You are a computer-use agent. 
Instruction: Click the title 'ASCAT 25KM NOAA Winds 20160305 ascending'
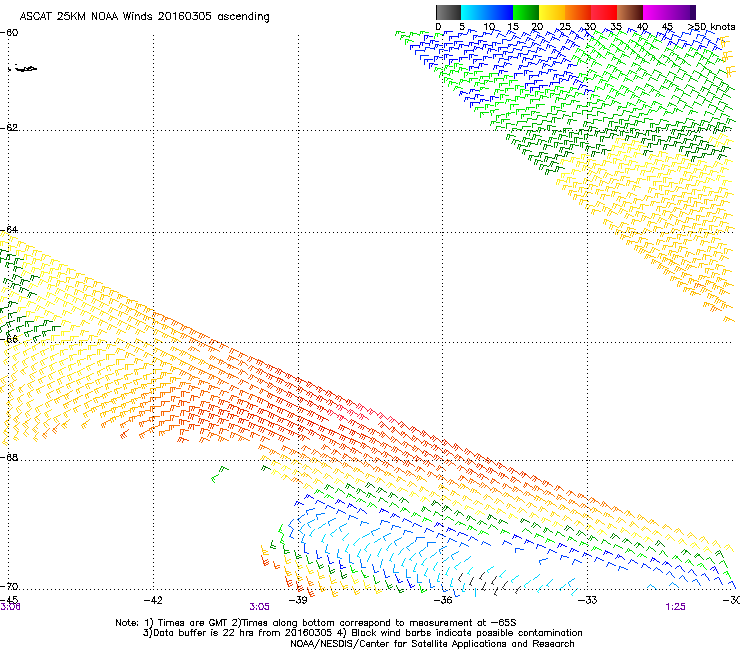tap(144, 17)
